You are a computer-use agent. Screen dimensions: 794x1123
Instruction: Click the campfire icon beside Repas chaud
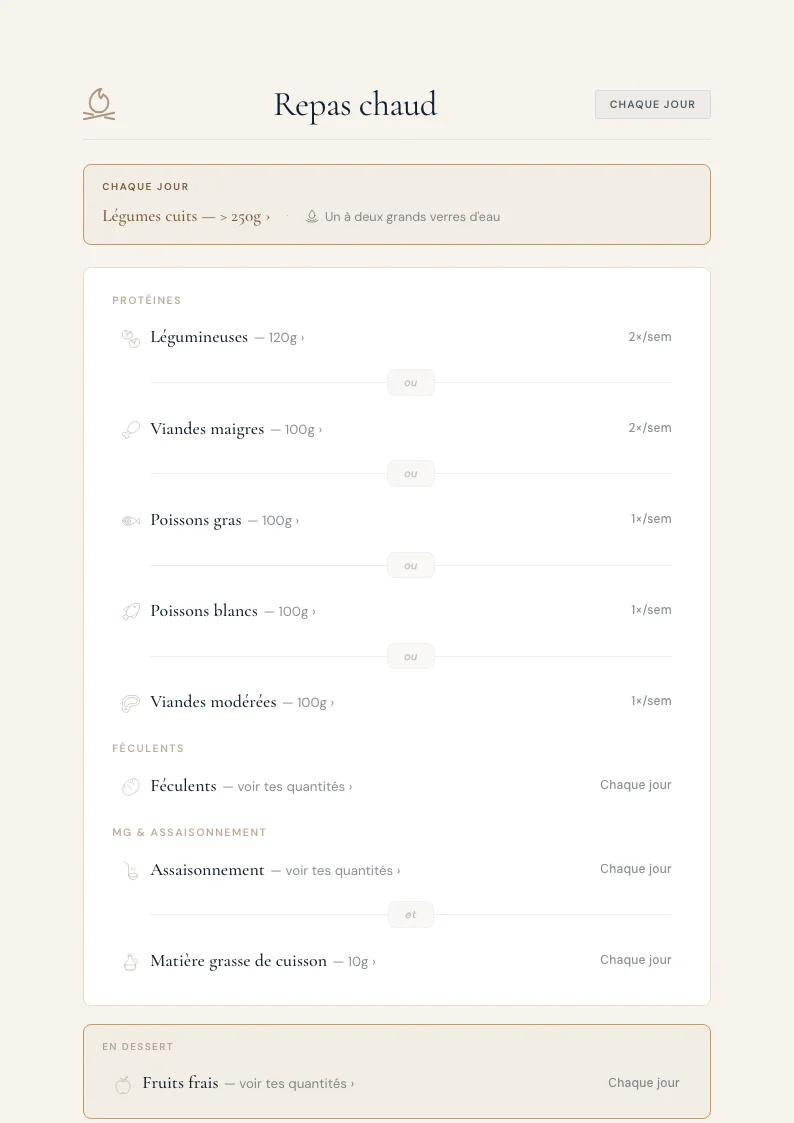point(98,104)
